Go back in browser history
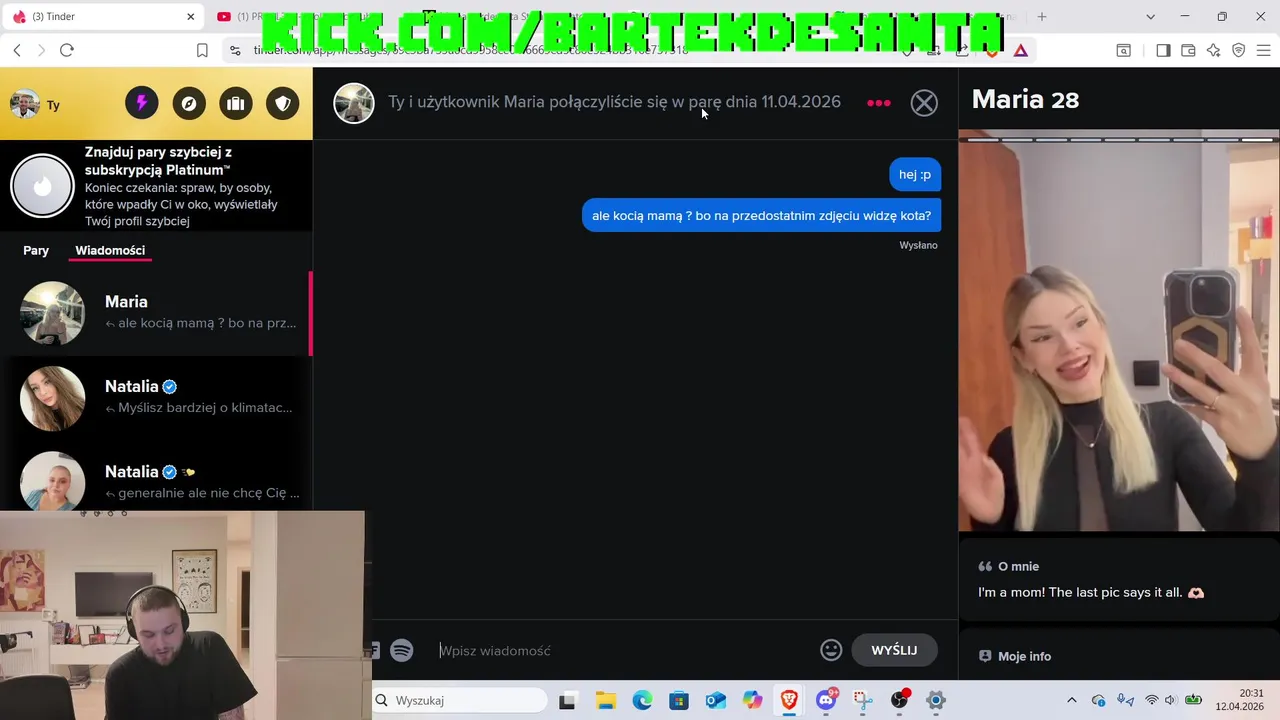Screen dimensions: 1280x720 [17, 50]
